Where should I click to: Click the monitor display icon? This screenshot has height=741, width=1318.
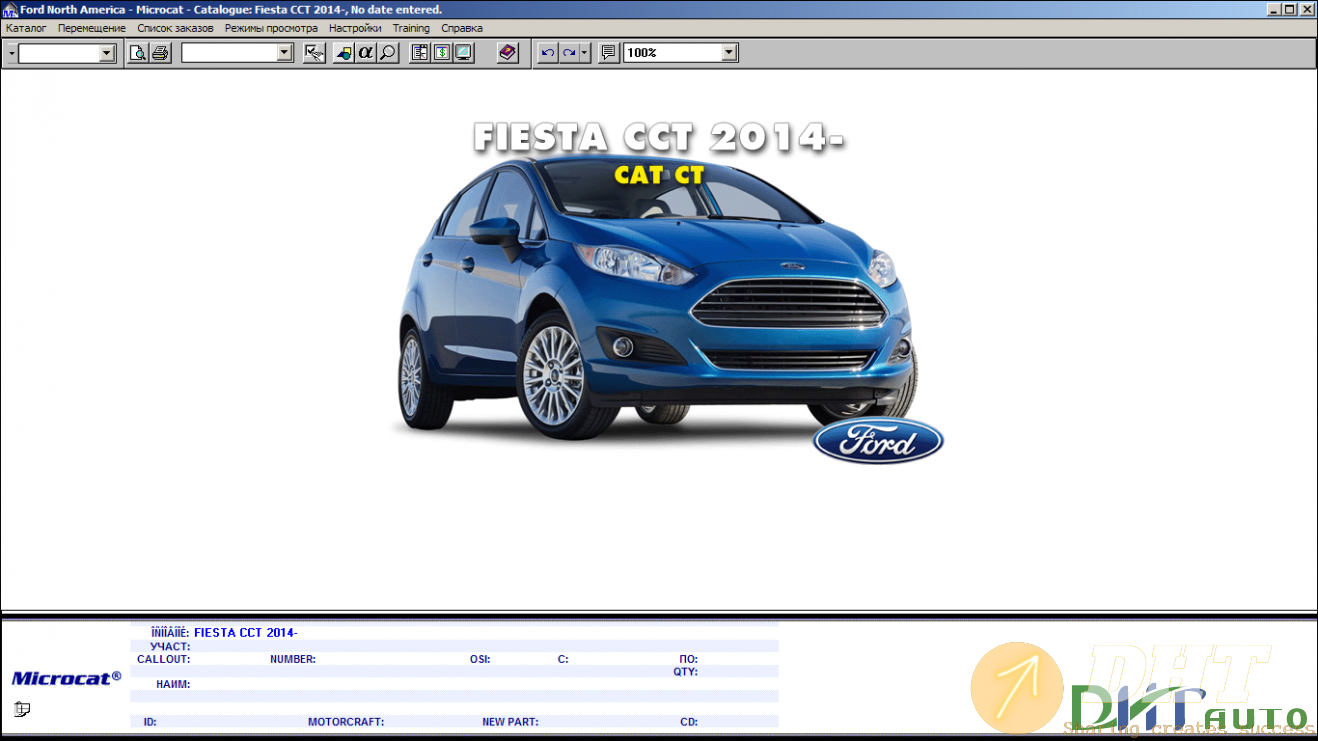pos(464,53)
